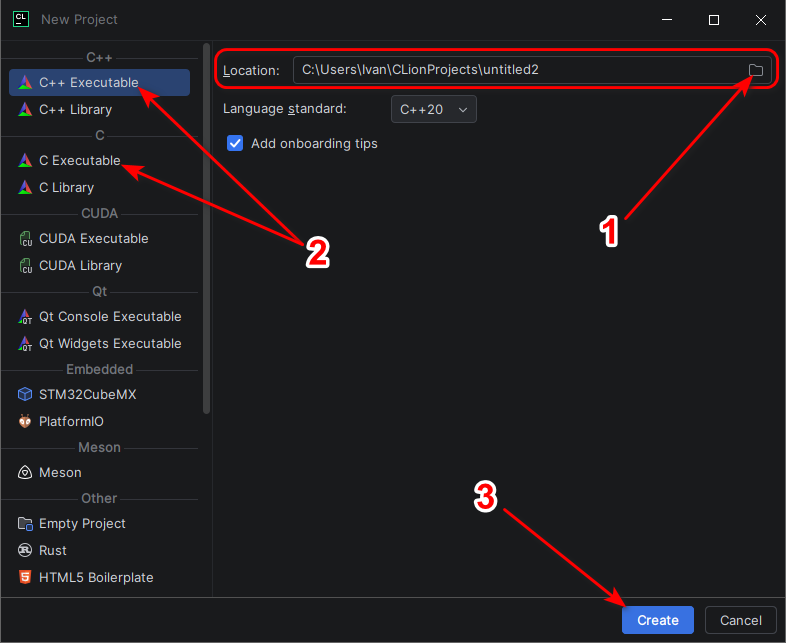Click the CUDA Library icon
The image size is (786, 643).
click(25, 266)
